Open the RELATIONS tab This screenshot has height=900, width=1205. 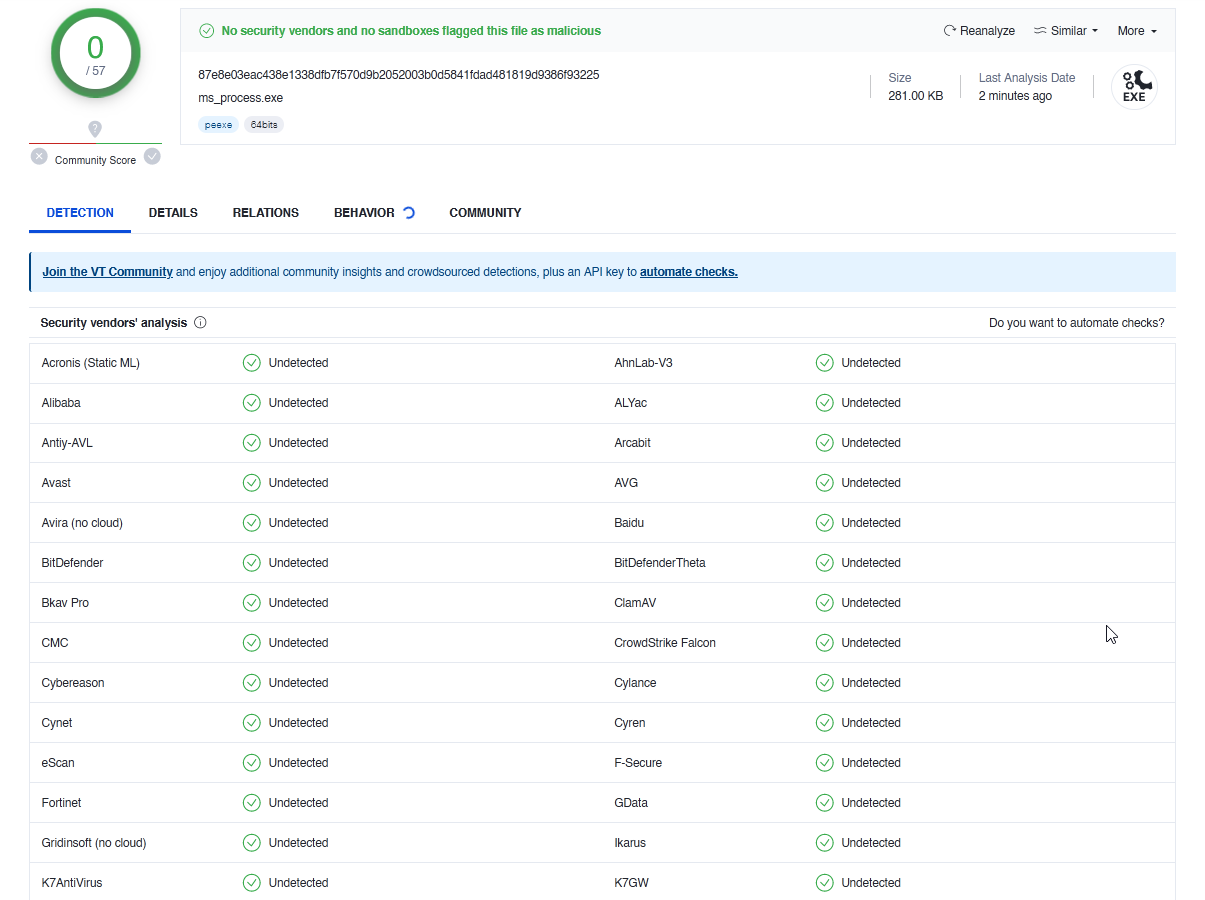pyautogui.click(x=266, y=213)
